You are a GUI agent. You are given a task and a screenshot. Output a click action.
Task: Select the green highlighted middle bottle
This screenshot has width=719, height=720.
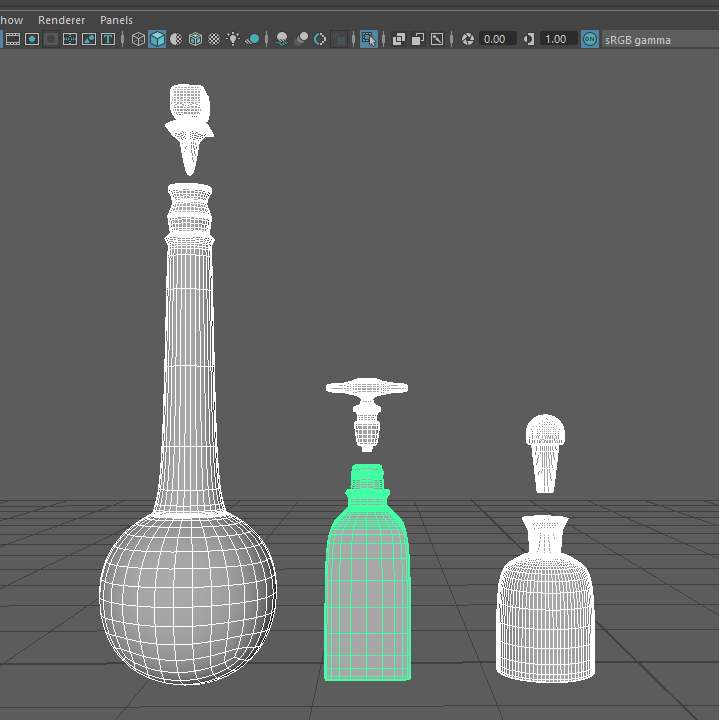pyautogui.click(x=367, y=590)
